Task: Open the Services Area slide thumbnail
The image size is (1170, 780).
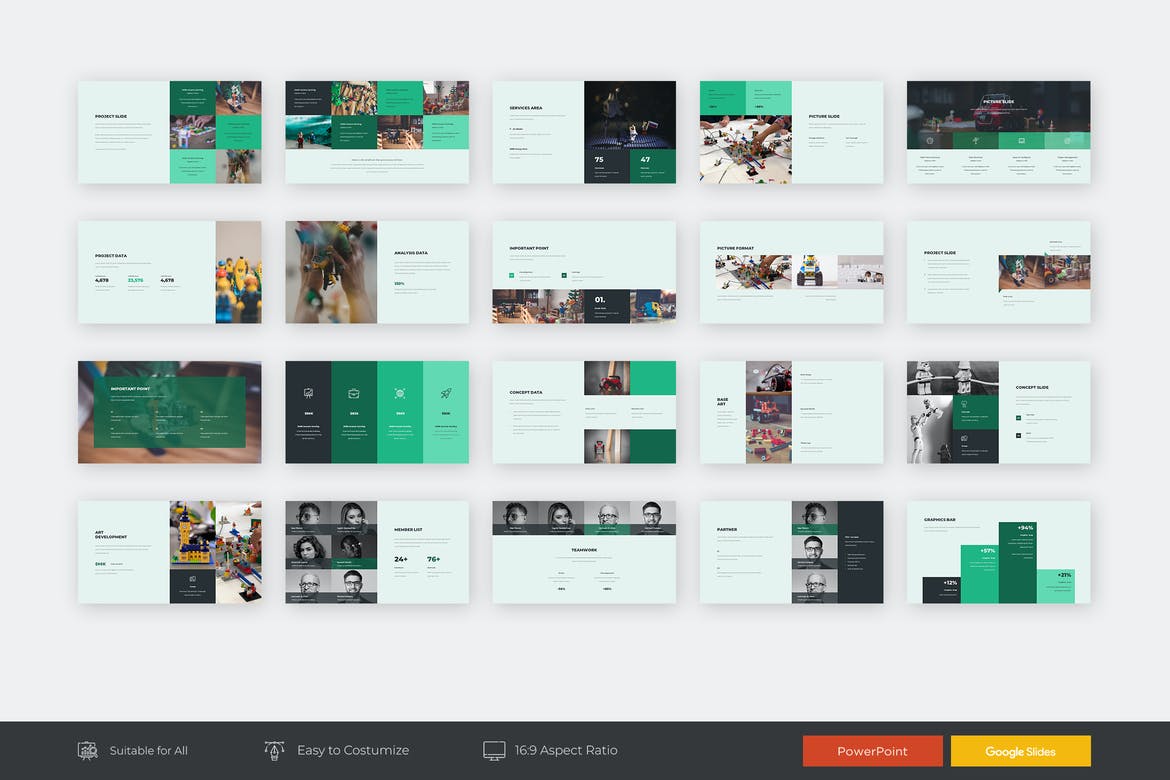Action: pyautogui.click(x=584, y=132)
